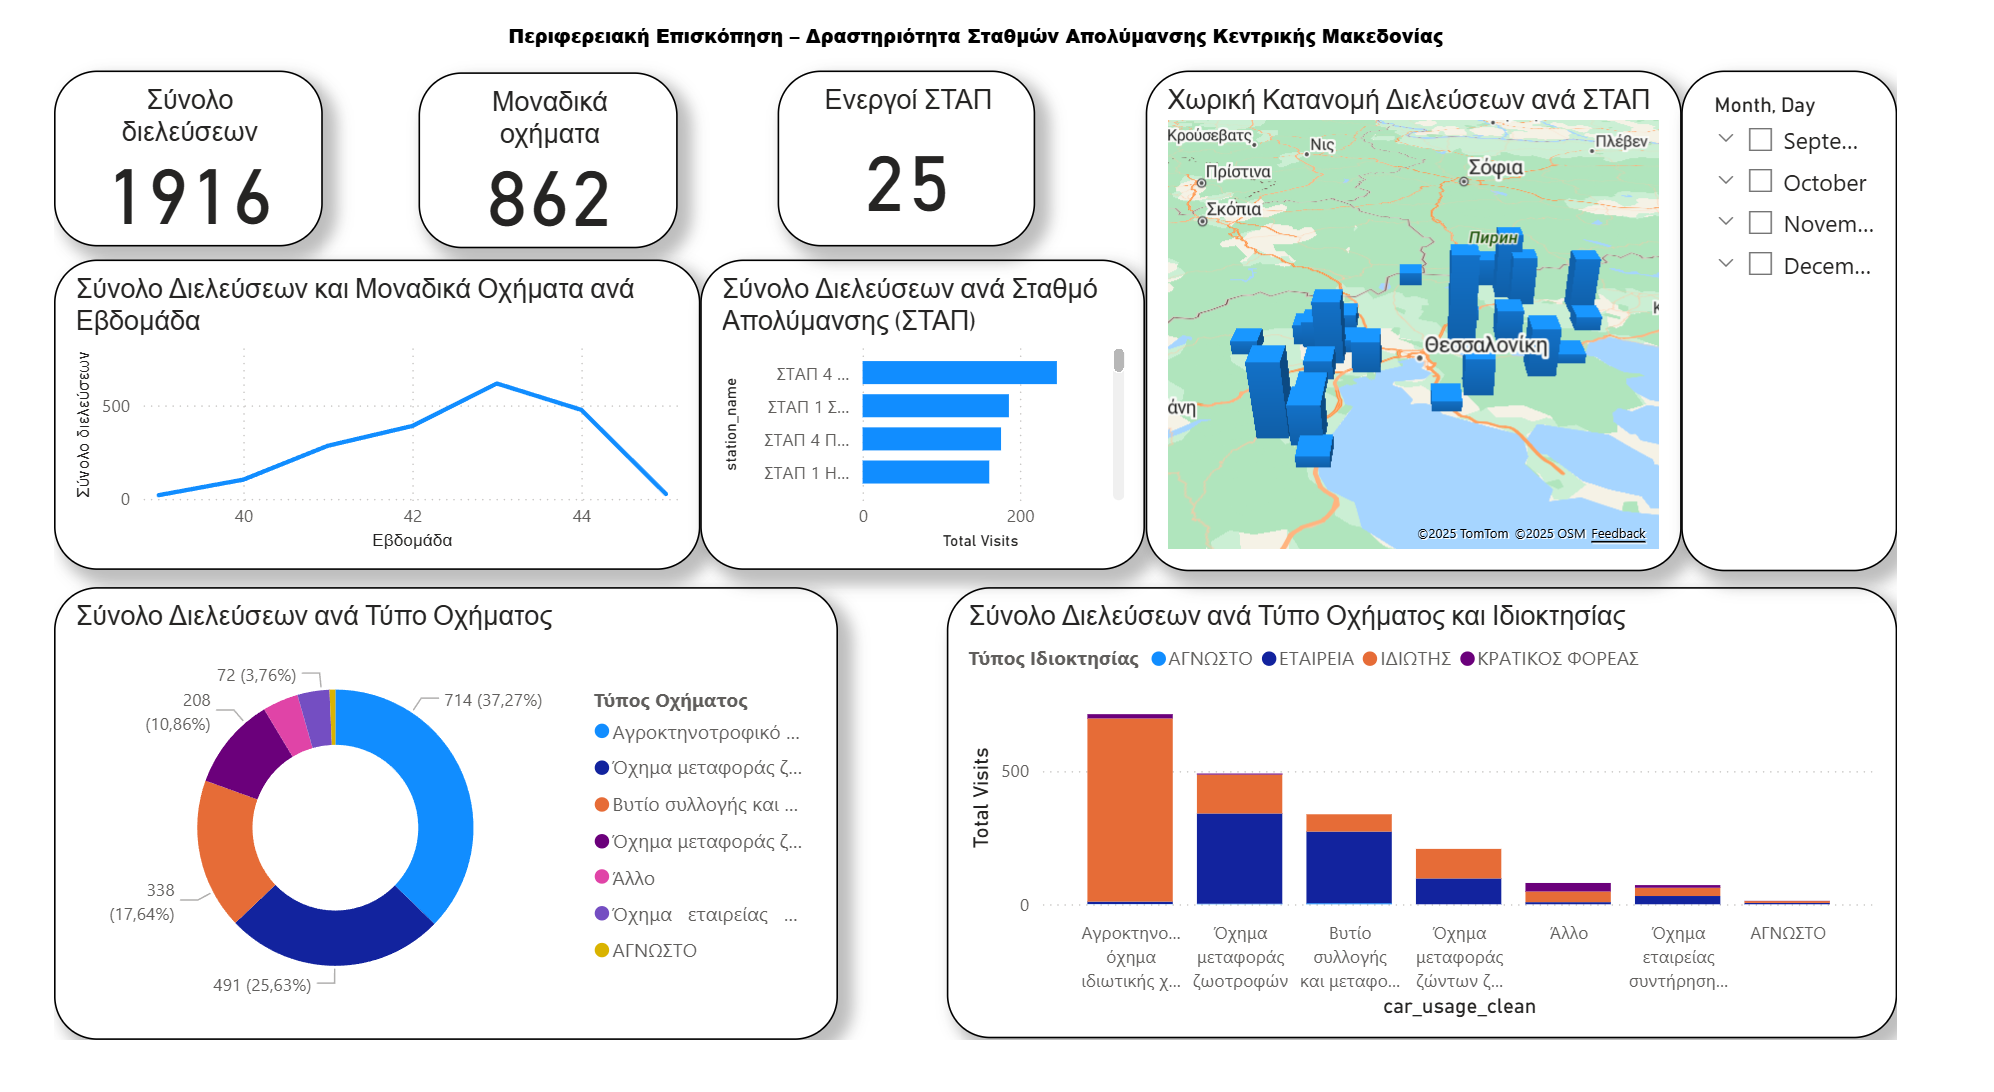
Task: Select the ΙΔΙΩΤΗΣ orange legend marker
Action: pos(1370,659)
